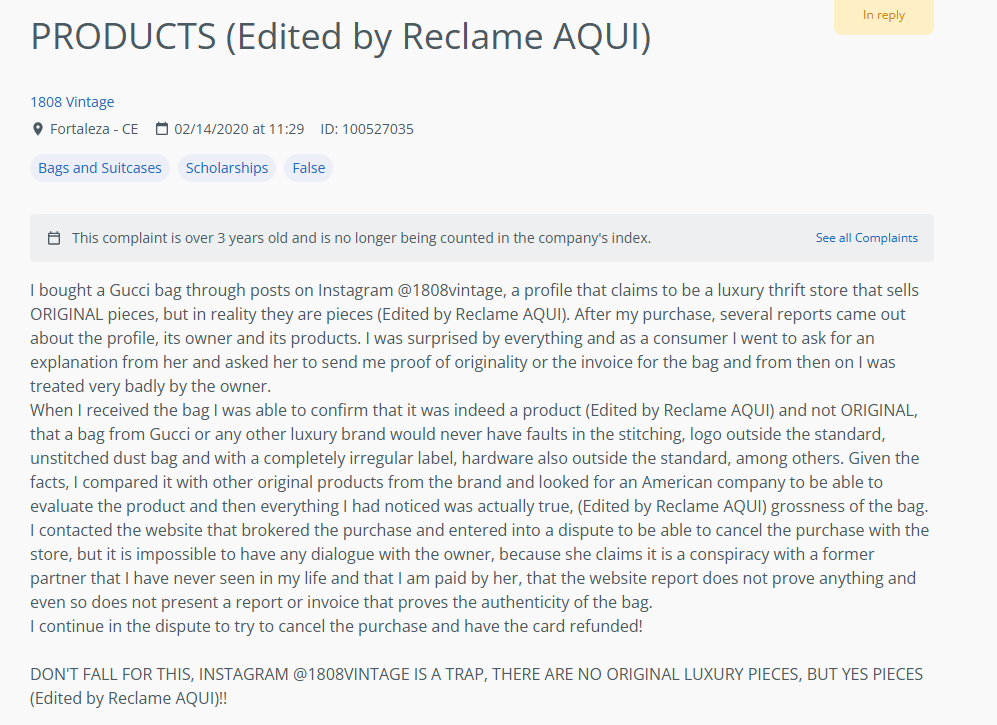Click the complaint ID 100527035
This screenshot has height=725, width=997.
367,129
